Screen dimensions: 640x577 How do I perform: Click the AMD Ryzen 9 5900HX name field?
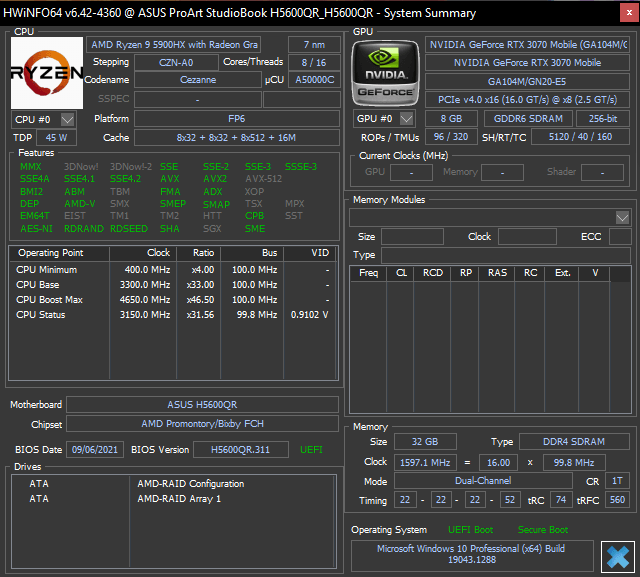tap(173, 44)
